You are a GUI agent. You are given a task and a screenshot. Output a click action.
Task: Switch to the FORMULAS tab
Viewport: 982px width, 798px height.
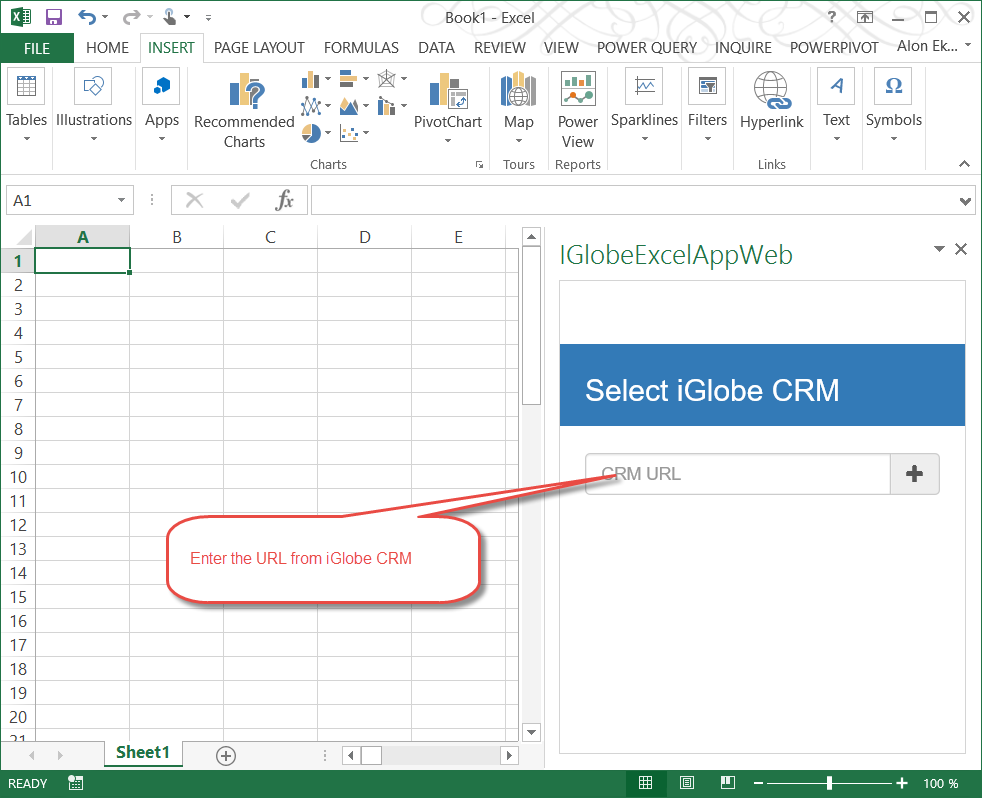[361, 48]
